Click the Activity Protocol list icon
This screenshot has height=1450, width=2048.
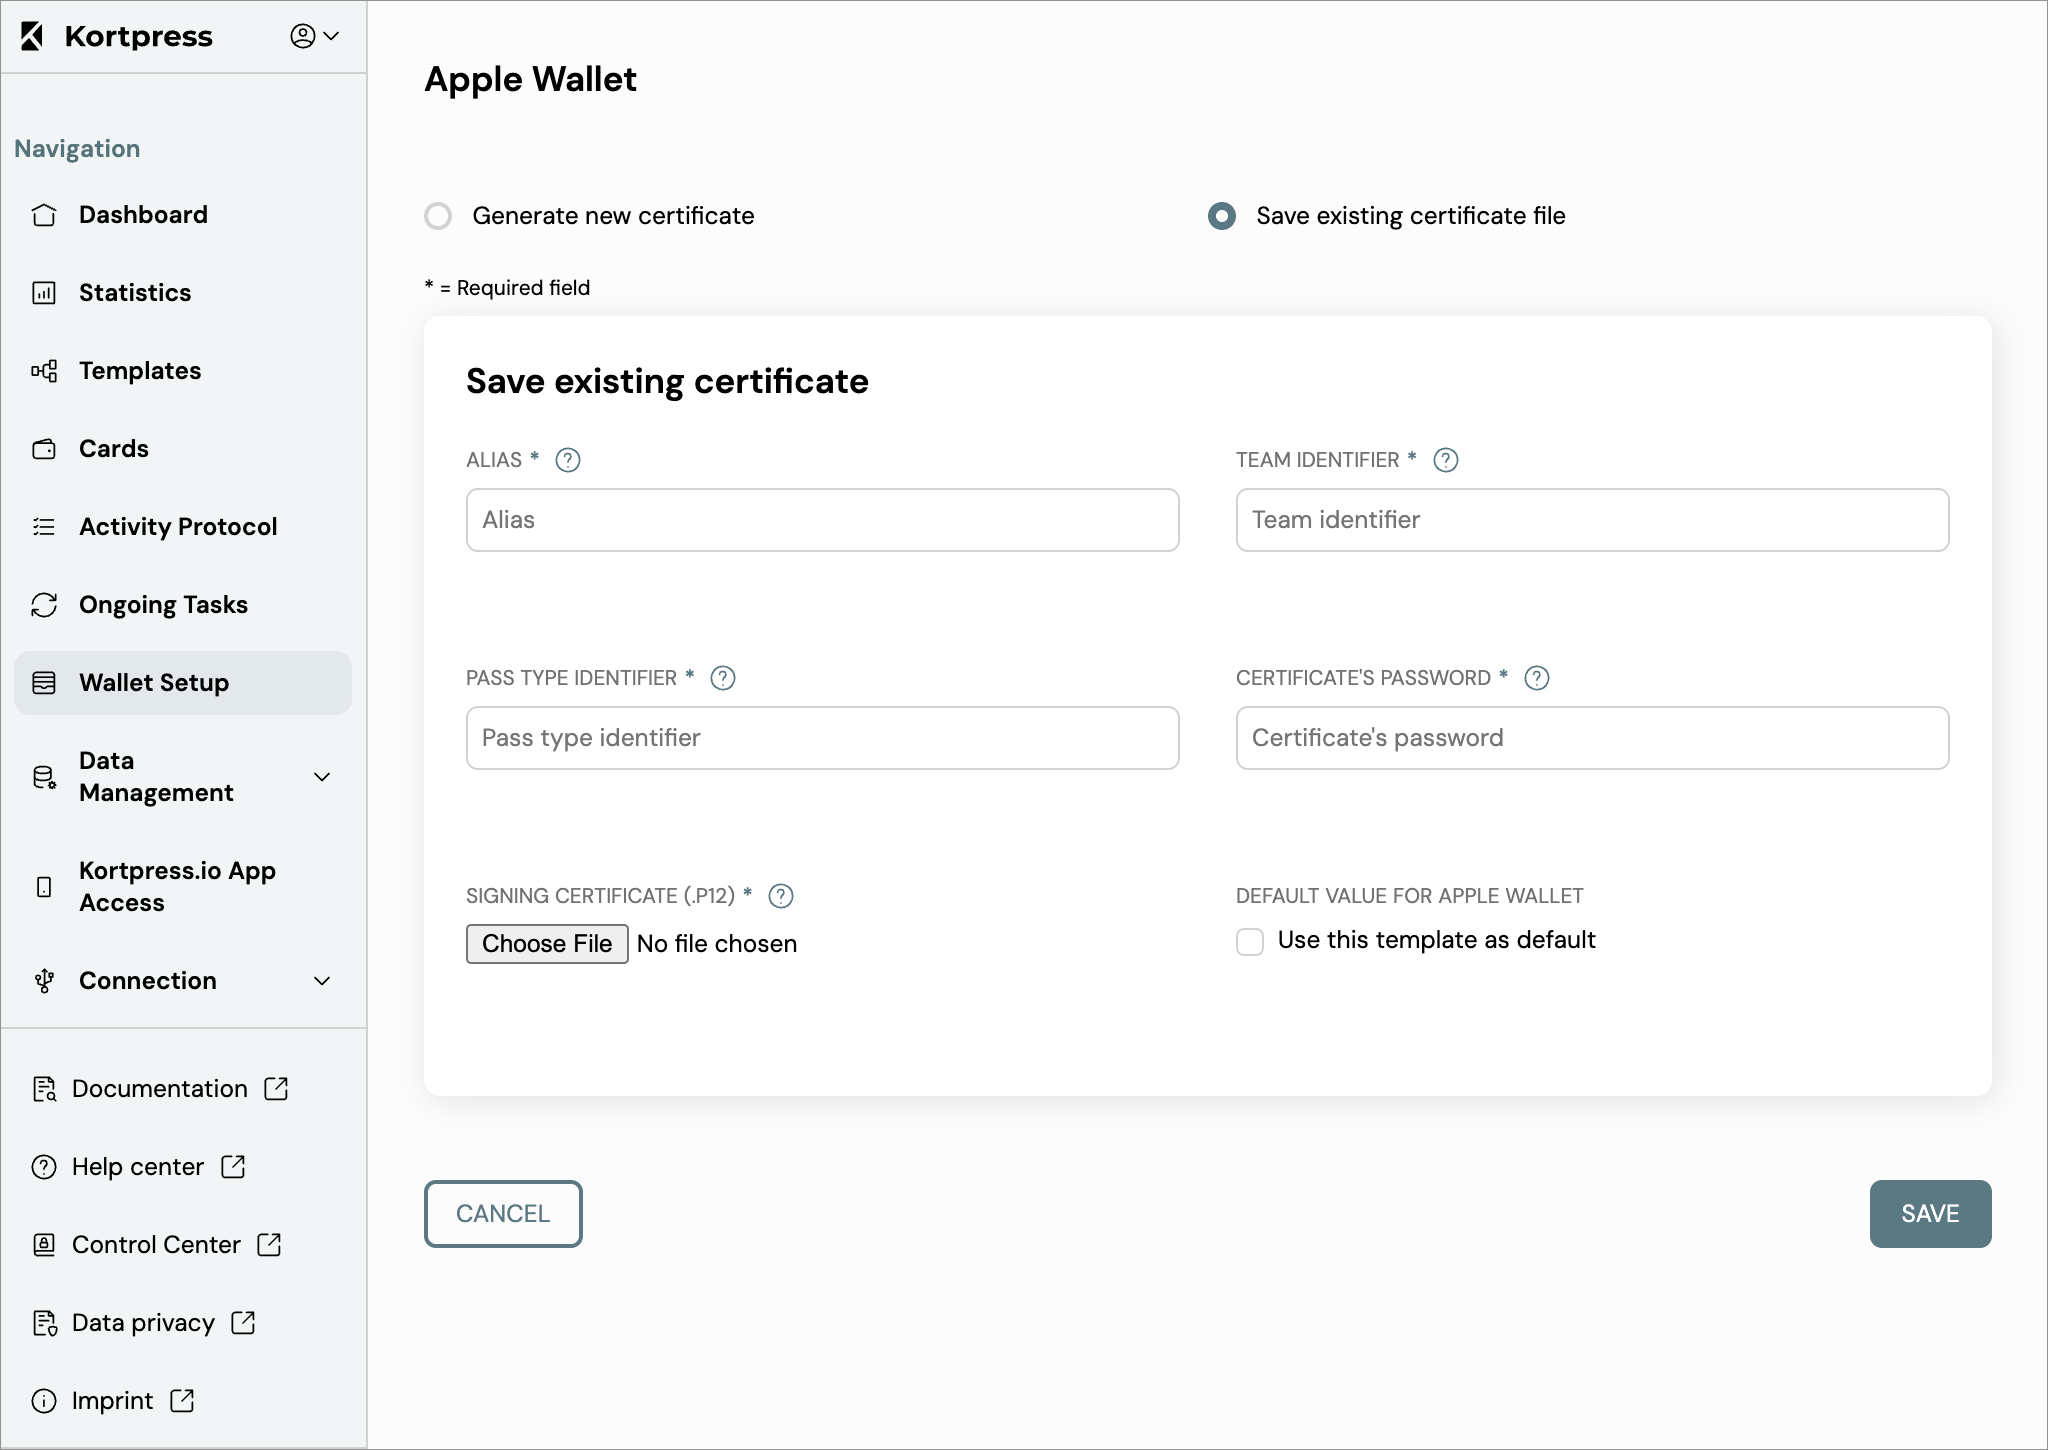(44, 527)
